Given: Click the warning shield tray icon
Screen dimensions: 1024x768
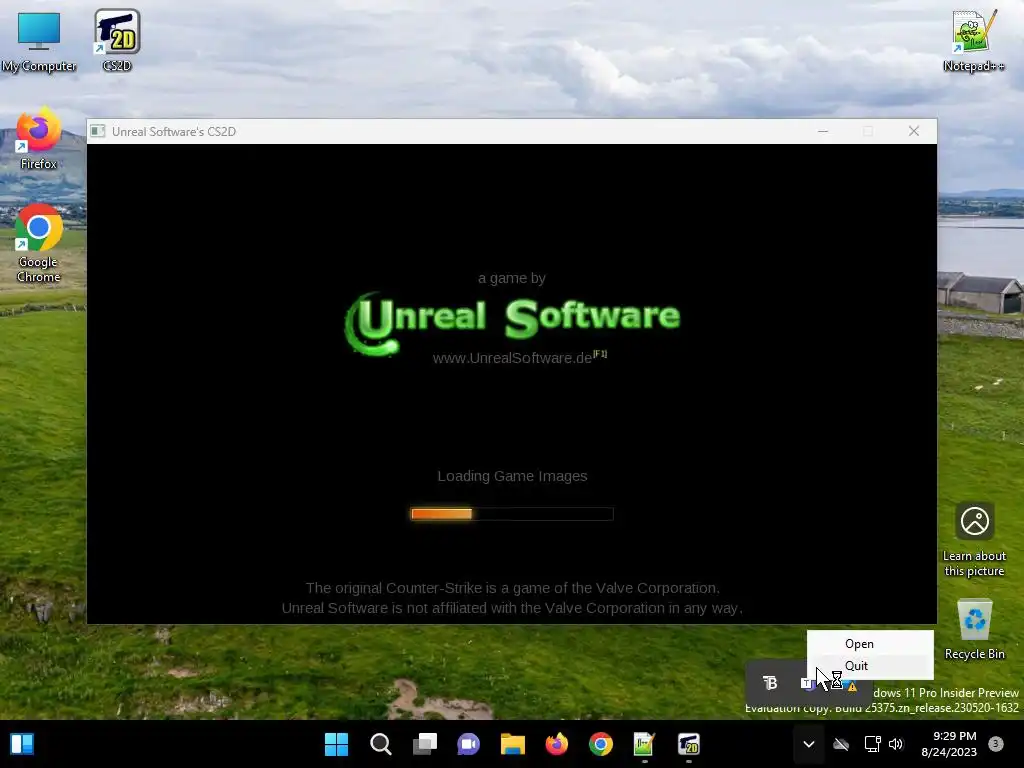Looking at the screenshot, I should pyautogui.click(x=850, y=686).
